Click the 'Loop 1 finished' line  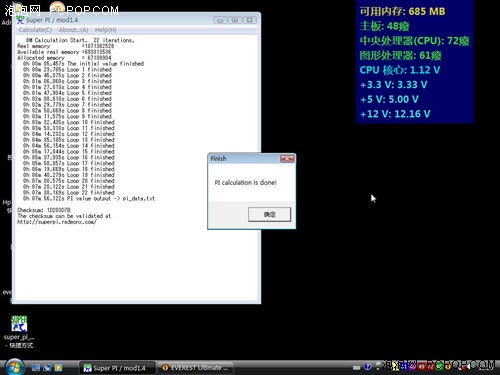pyautogui.click(x=67, y=70)
